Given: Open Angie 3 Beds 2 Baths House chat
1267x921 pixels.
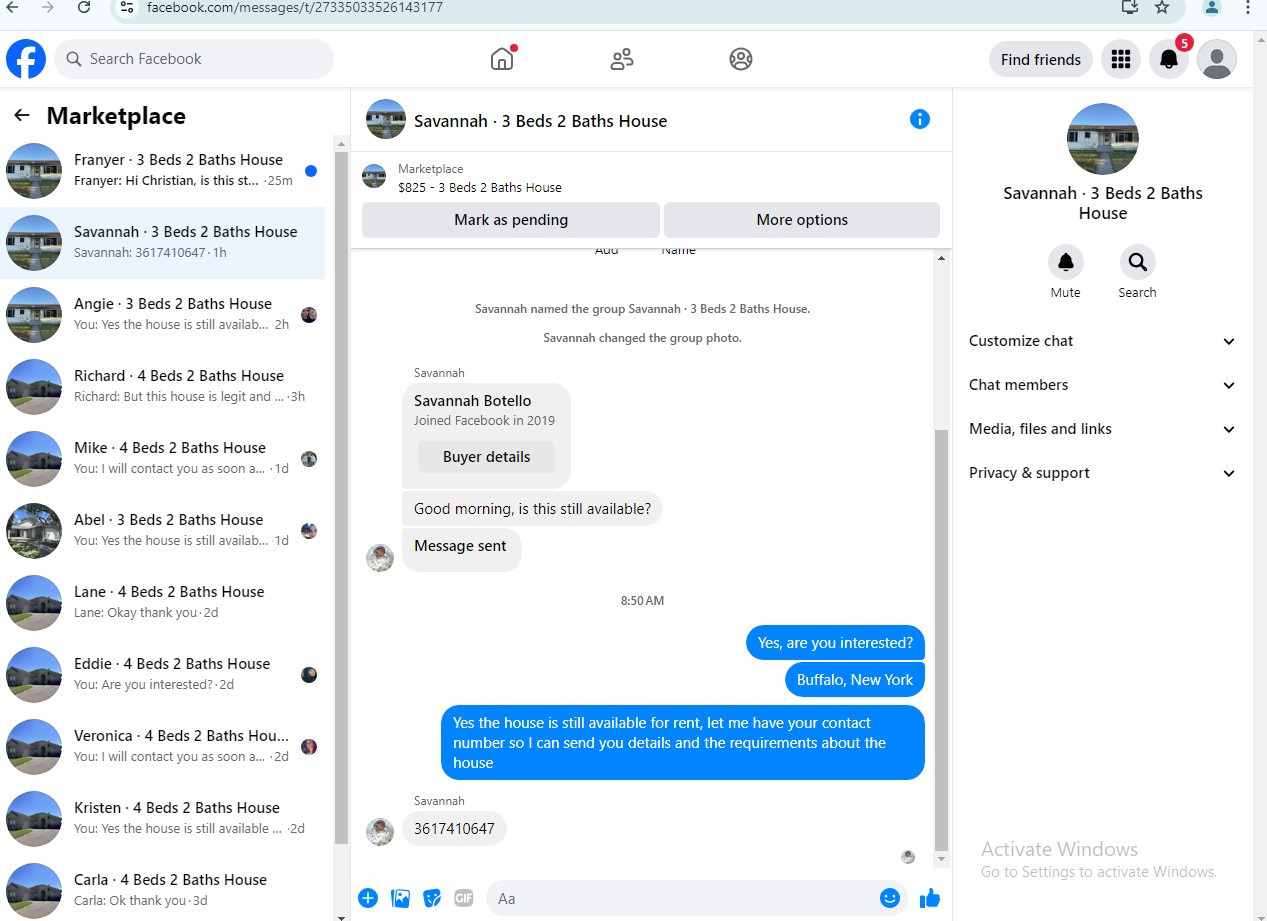Looking at the screenshot, I should tap(162, 314).
